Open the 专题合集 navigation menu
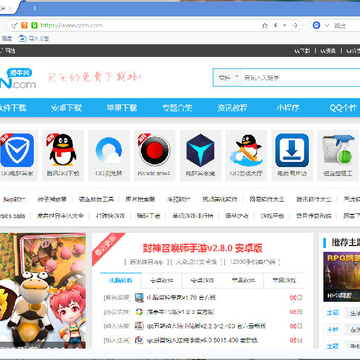This screenshot has width=360, height=360. 177,108
